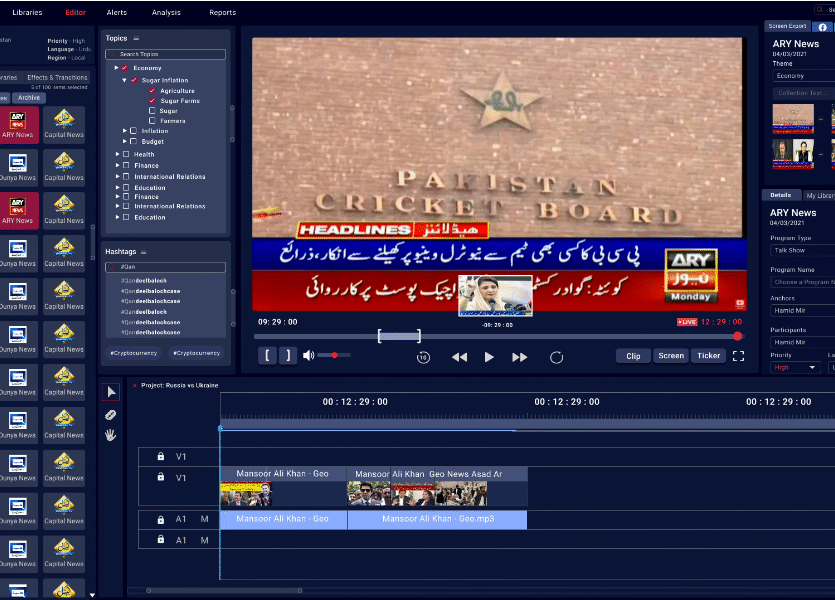This screenshot has width=835, height=600.
Task: Uncheck the Sugar Farms checkbox
Action: [152, 101]
